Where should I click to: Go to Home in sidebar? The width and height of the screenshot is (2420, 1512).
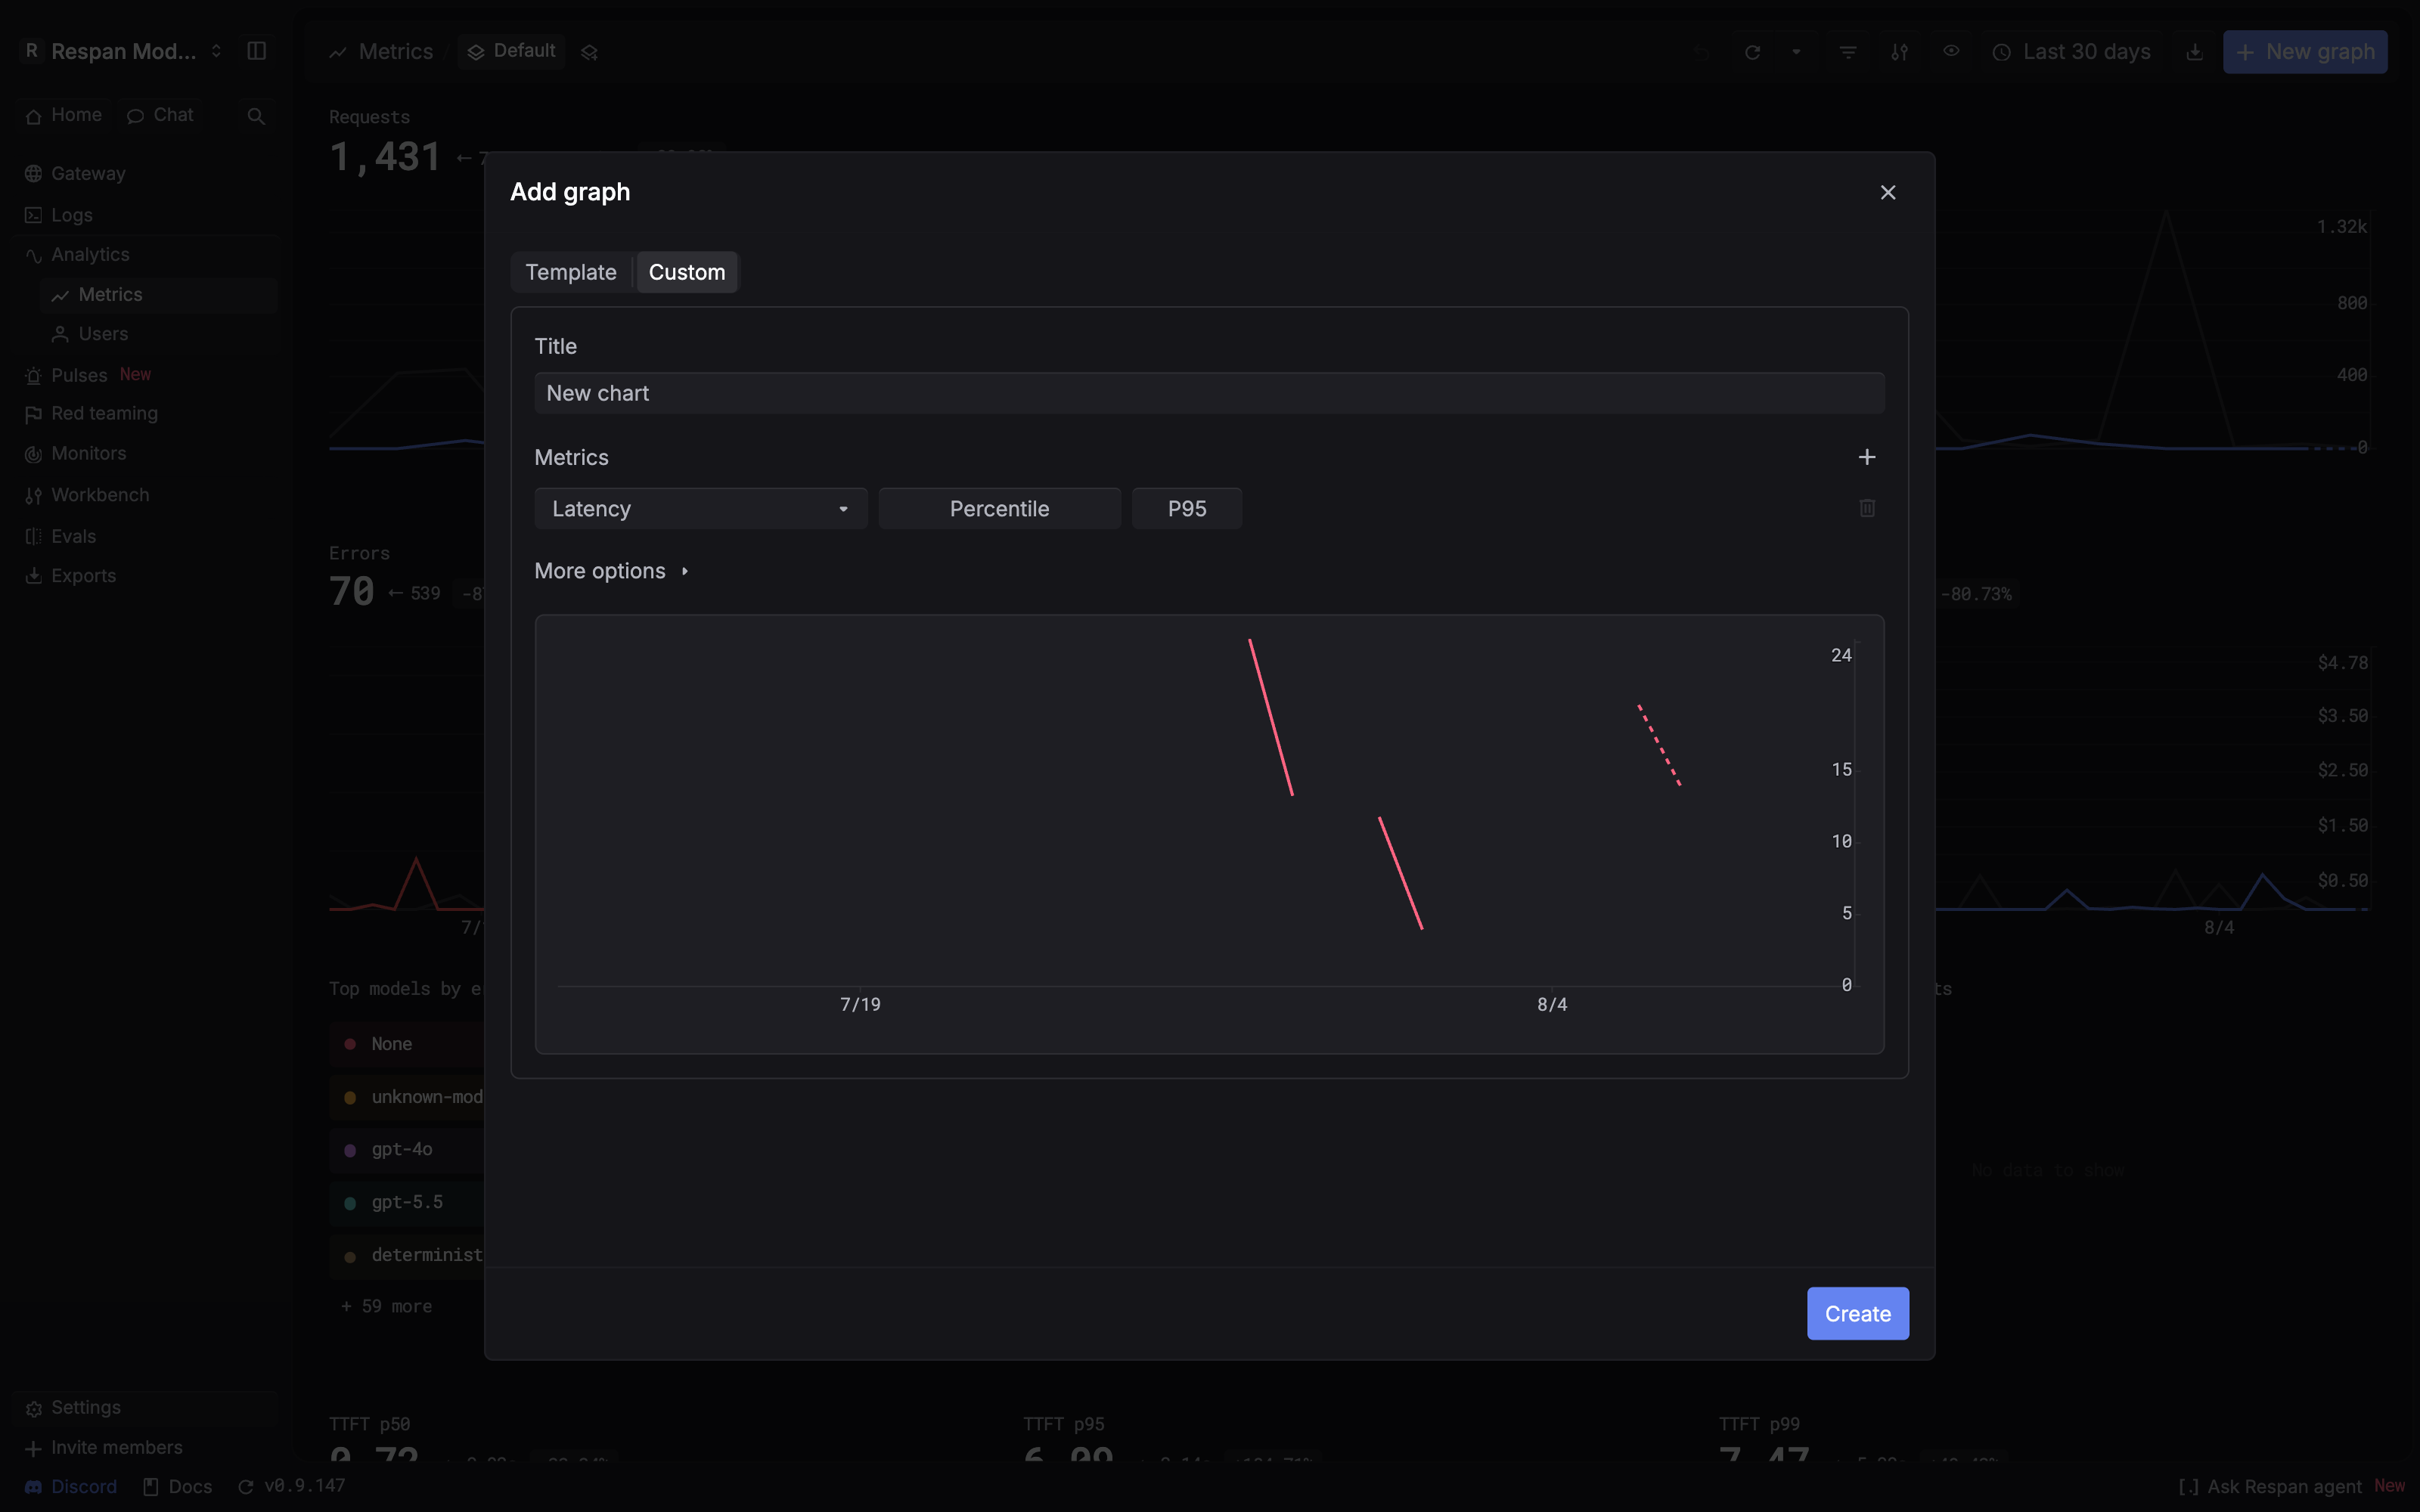coord(65,115)
